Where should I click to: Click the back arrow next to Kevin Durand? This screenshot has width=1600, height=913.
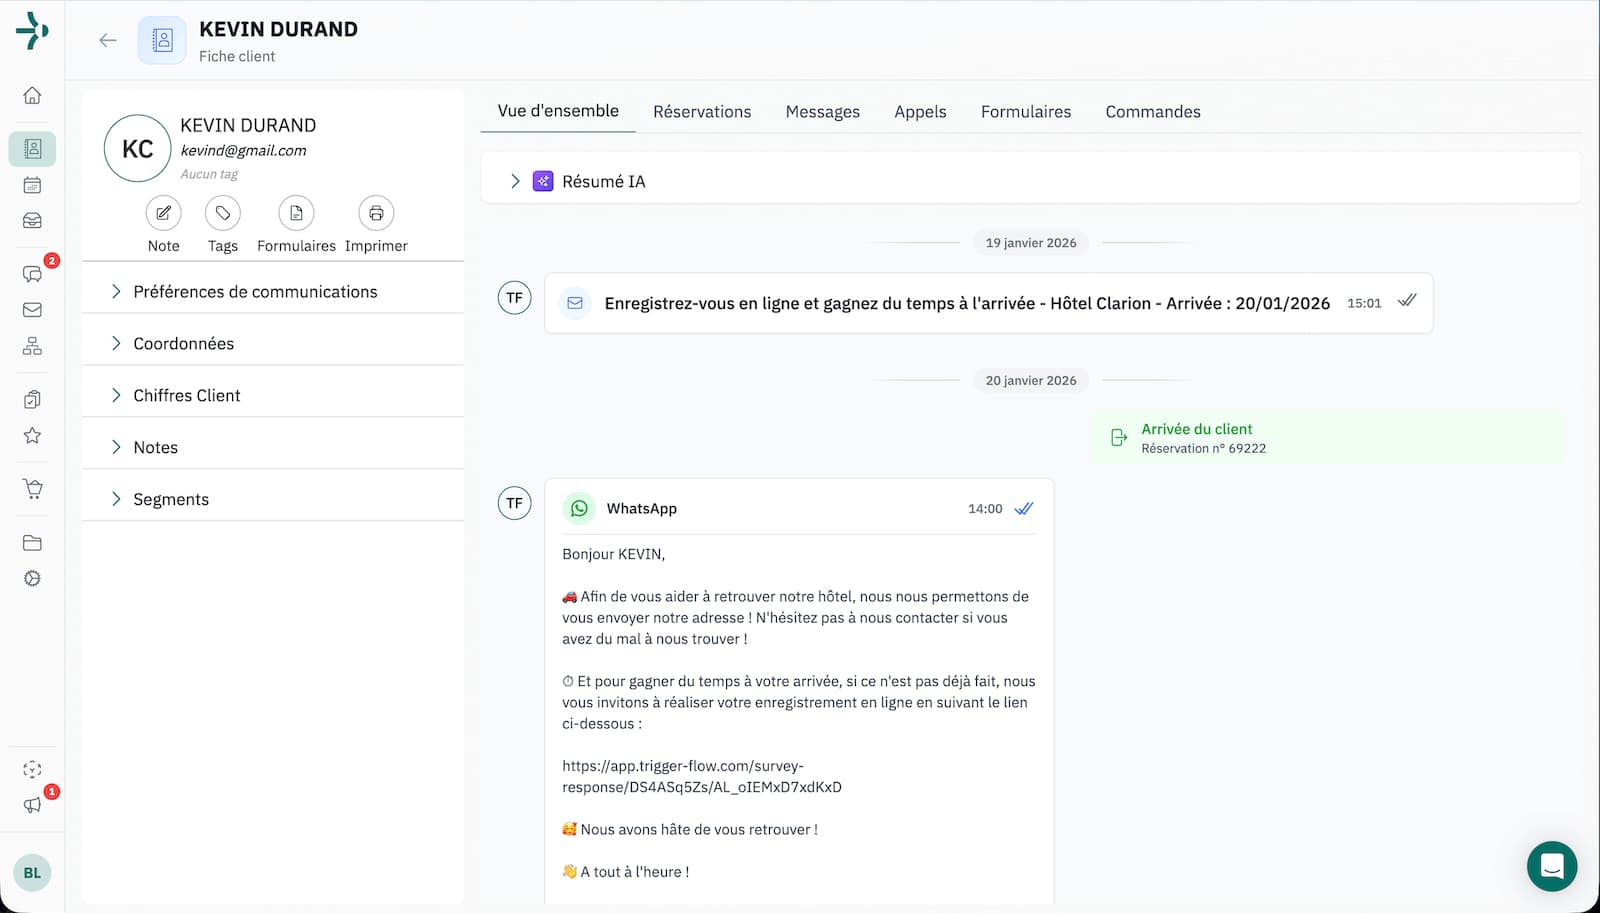tap(108, 40)
